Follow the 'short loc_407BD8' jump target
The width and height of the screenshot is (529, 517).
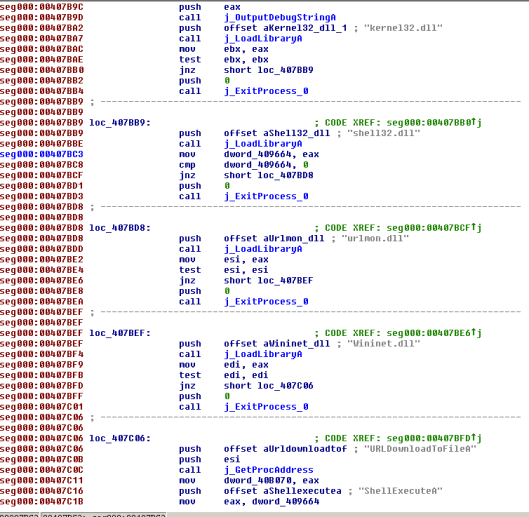268,175
